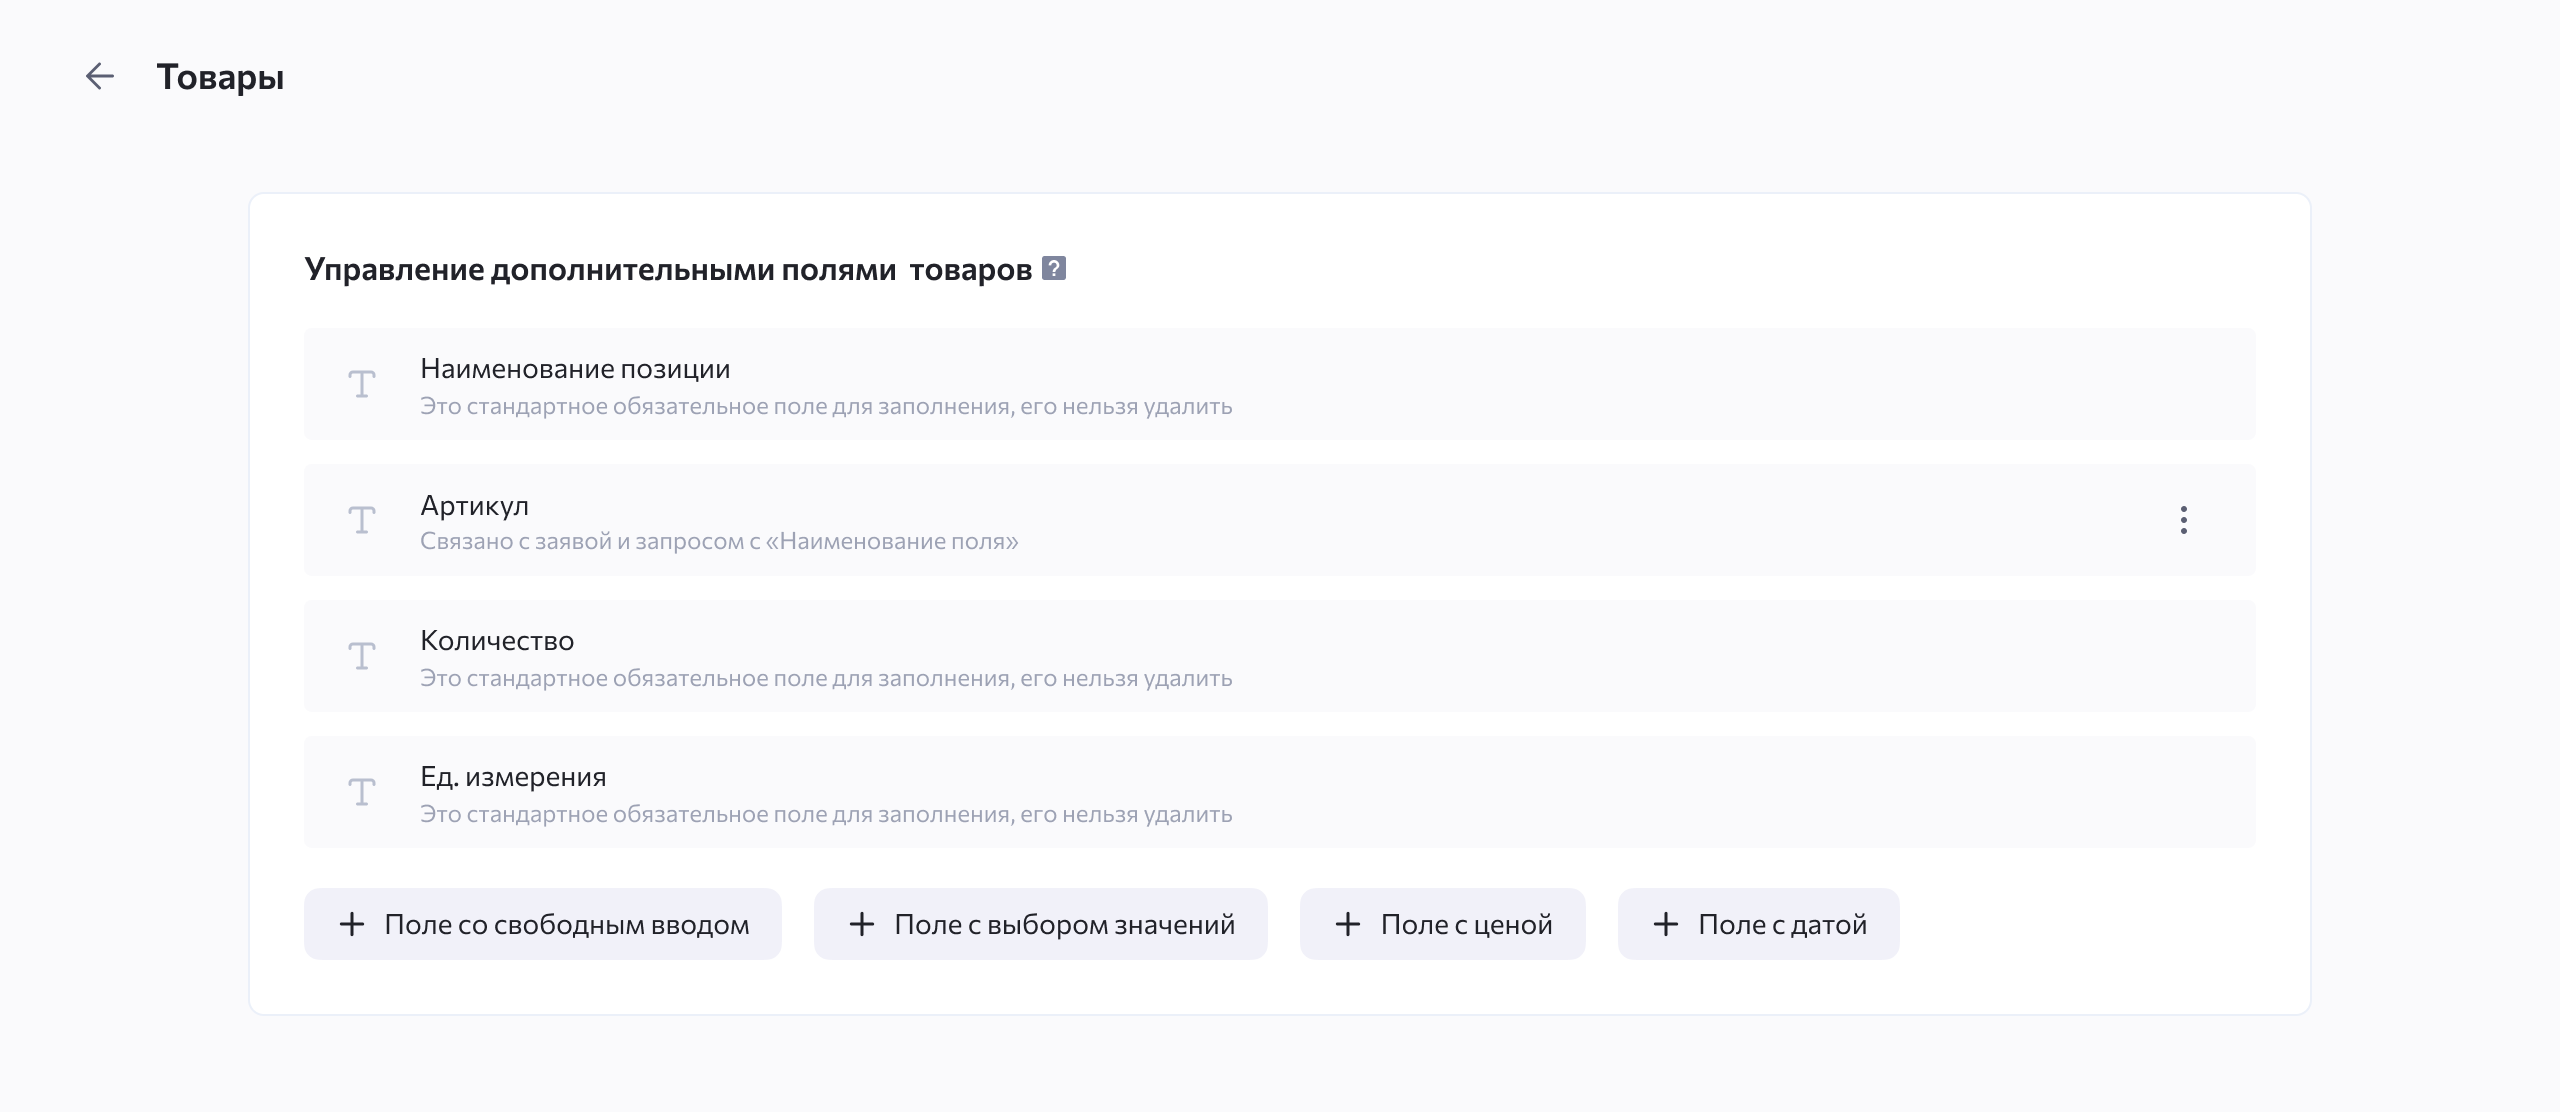The image size is (2560, 1112).
Task: Click the T icon beside Ед. измерения
Action: [362, 792]
